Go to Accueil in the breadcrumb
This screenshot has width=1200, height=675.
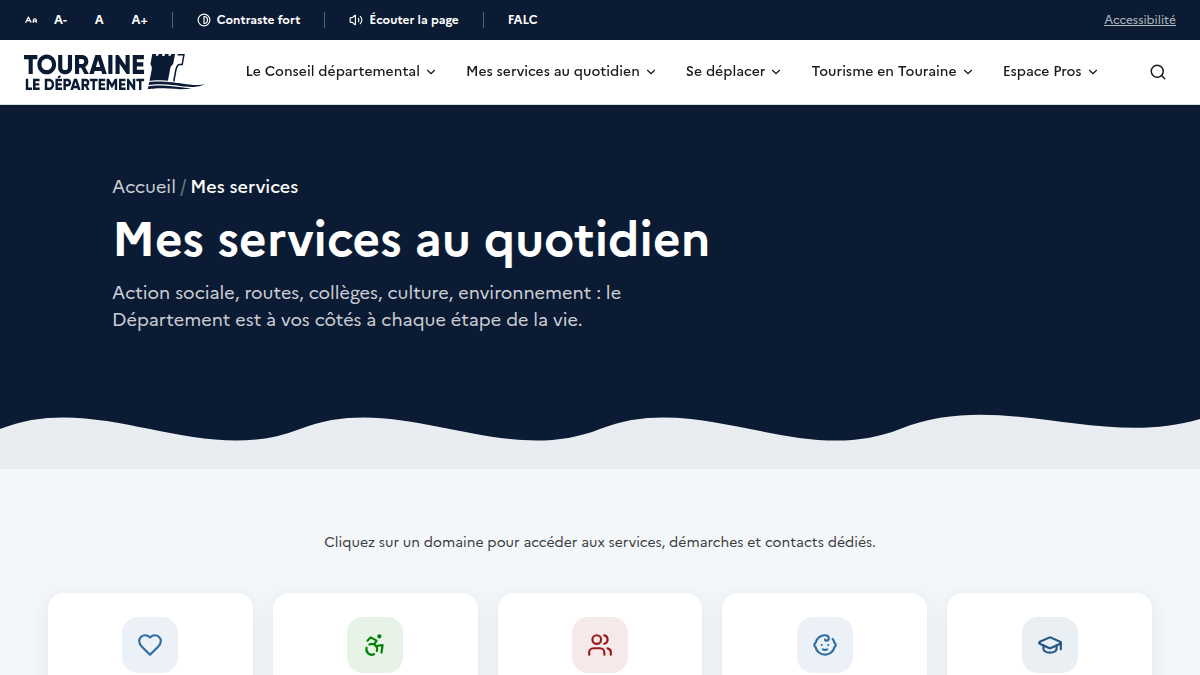click(144, 187)
